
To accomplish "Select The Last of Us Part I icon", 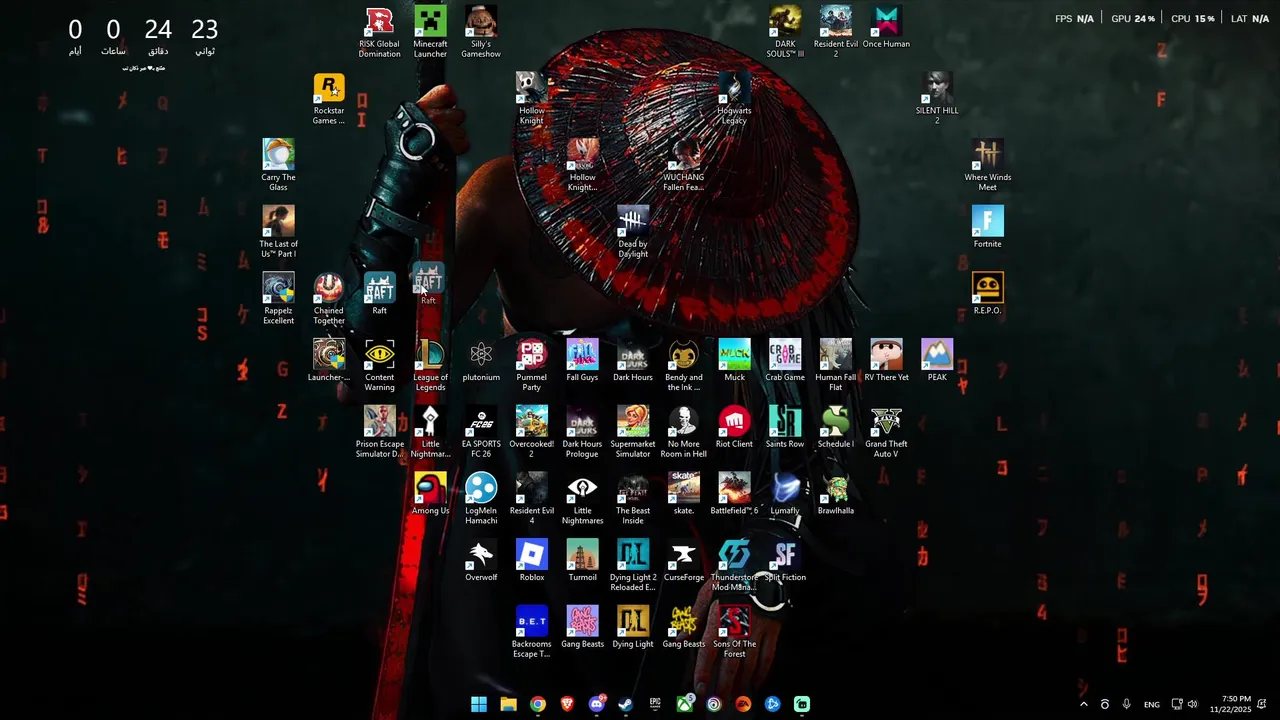I will point(278,232).
